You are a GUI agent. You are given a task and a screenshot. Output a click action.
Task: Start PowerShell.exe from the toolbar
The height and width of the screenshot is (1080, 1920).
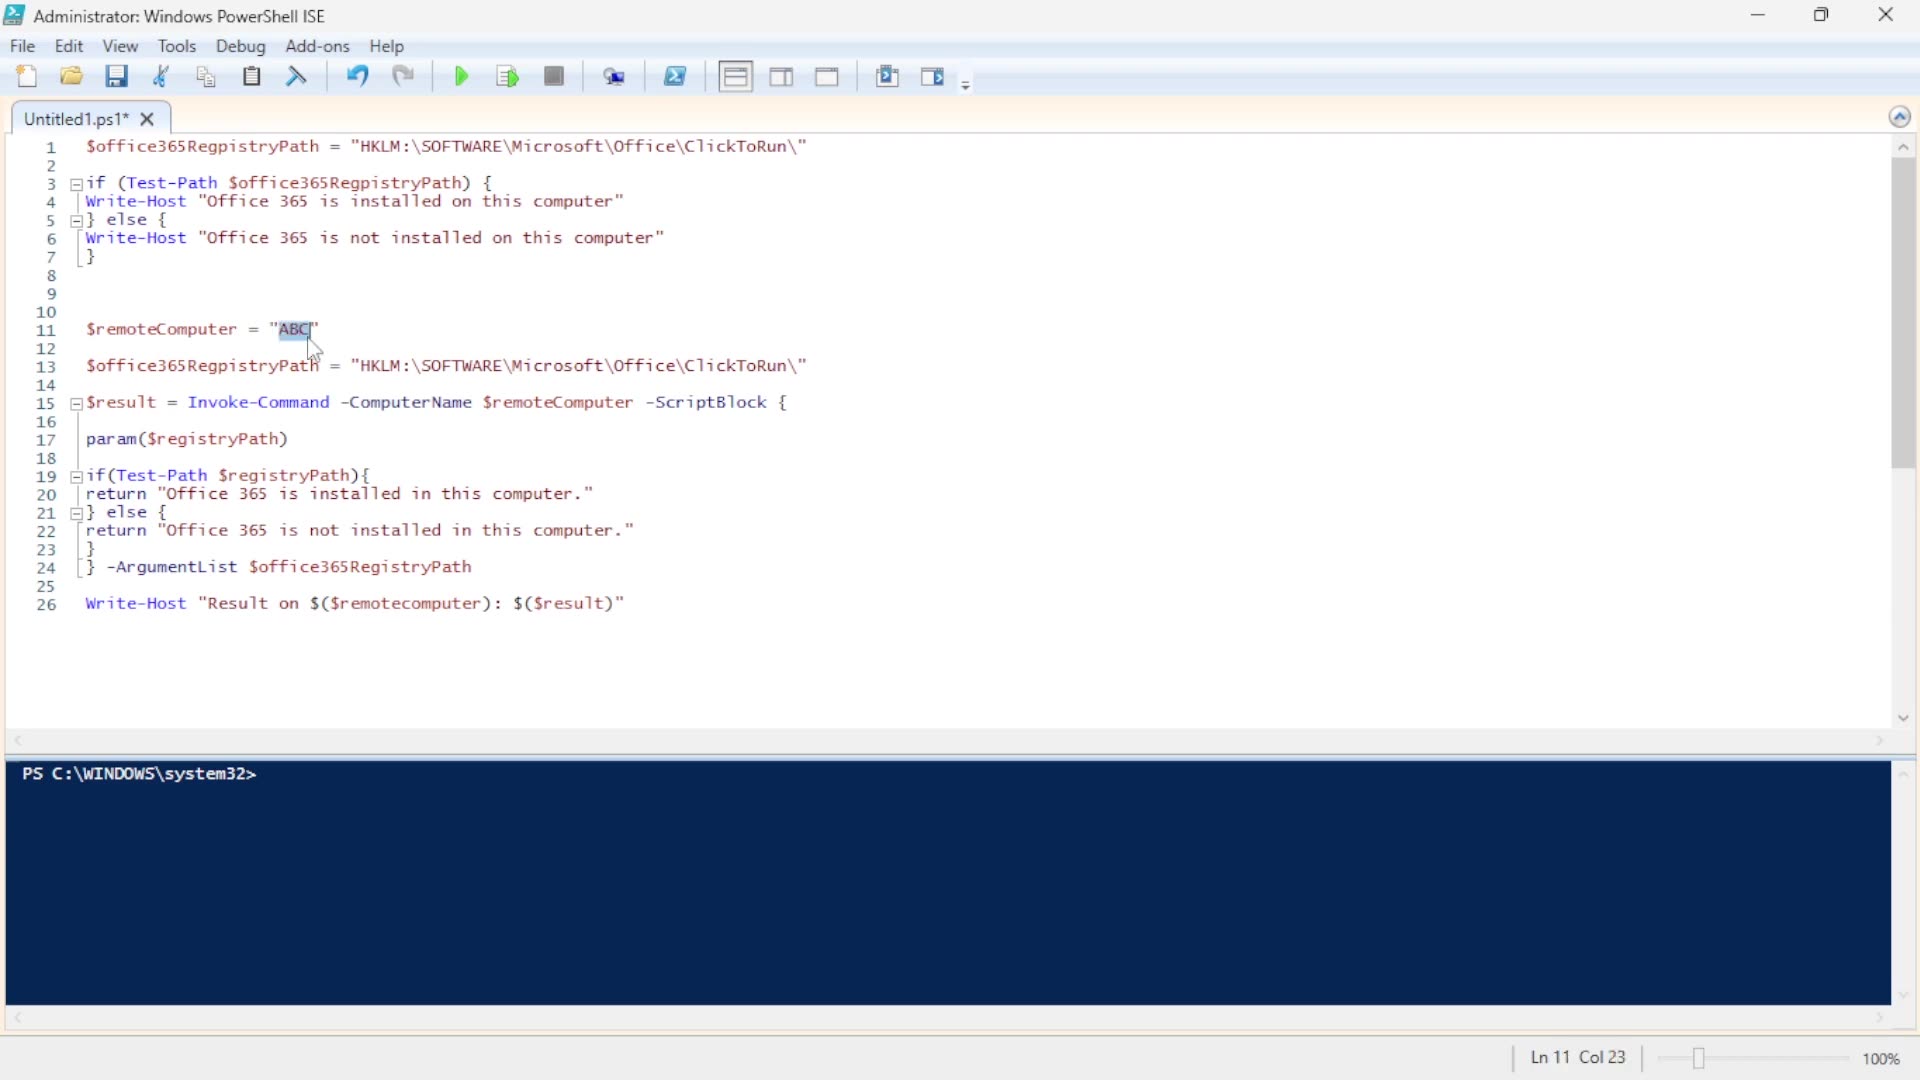coord(676,76)
